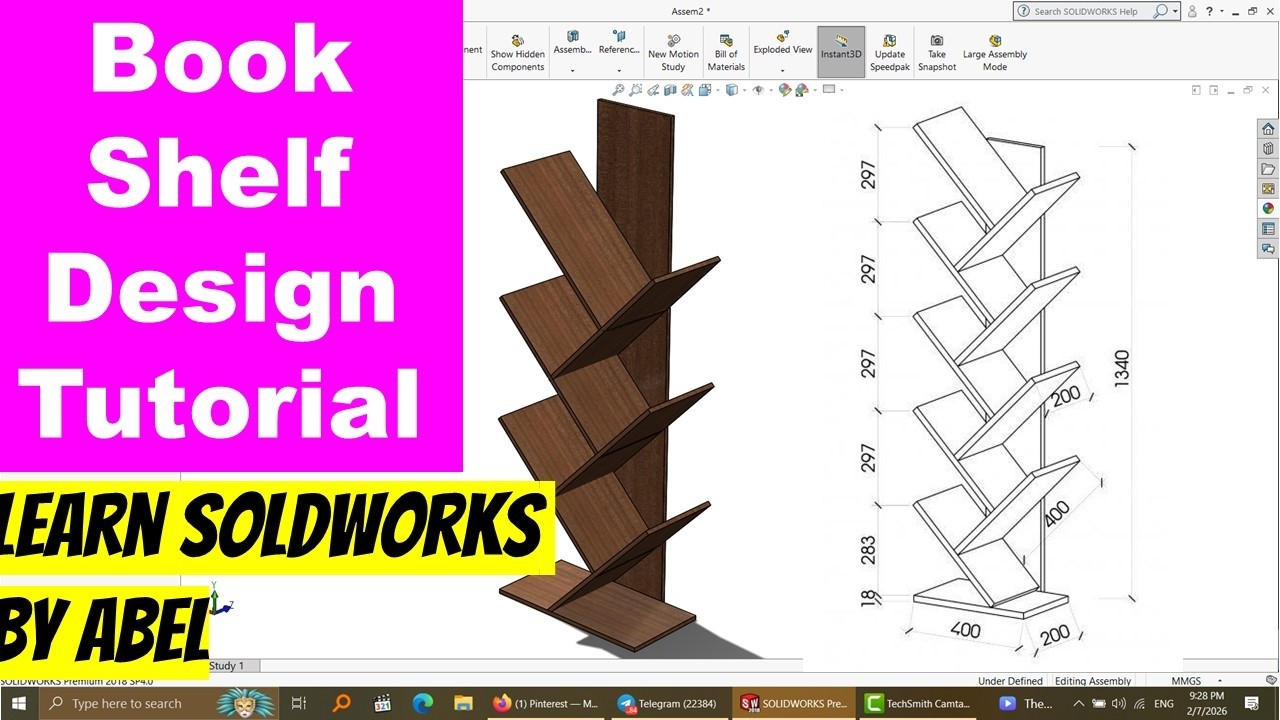The height and width of the screenshot is (720, 1280).
Task: Open Task View on taskbar
Action: 299,704
